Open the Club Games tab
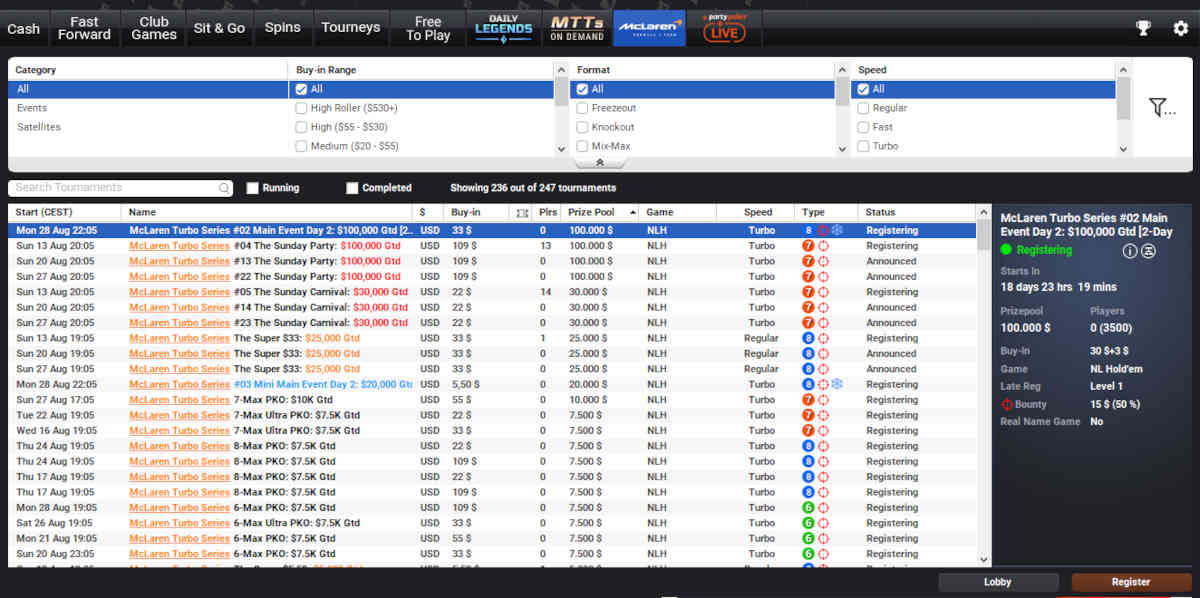The width and height of the screenshot is (1200, 598). tap(154, 28)
